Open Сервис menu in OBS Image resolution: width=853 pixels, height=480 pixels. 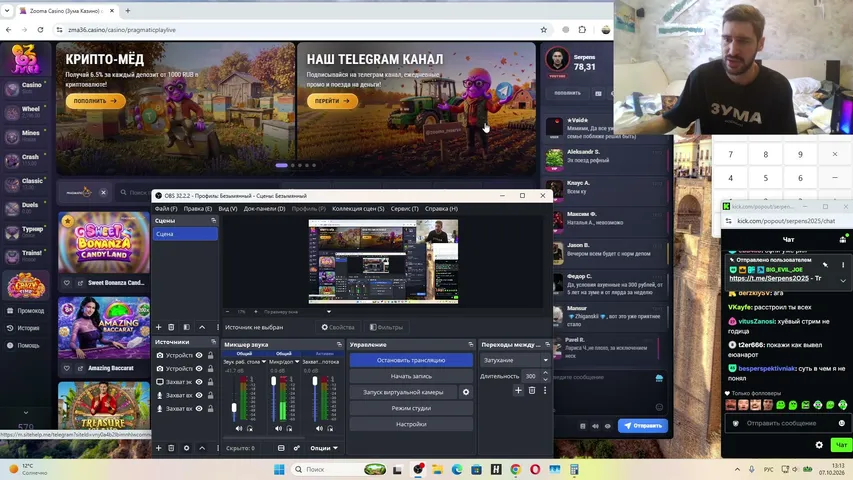404,208
